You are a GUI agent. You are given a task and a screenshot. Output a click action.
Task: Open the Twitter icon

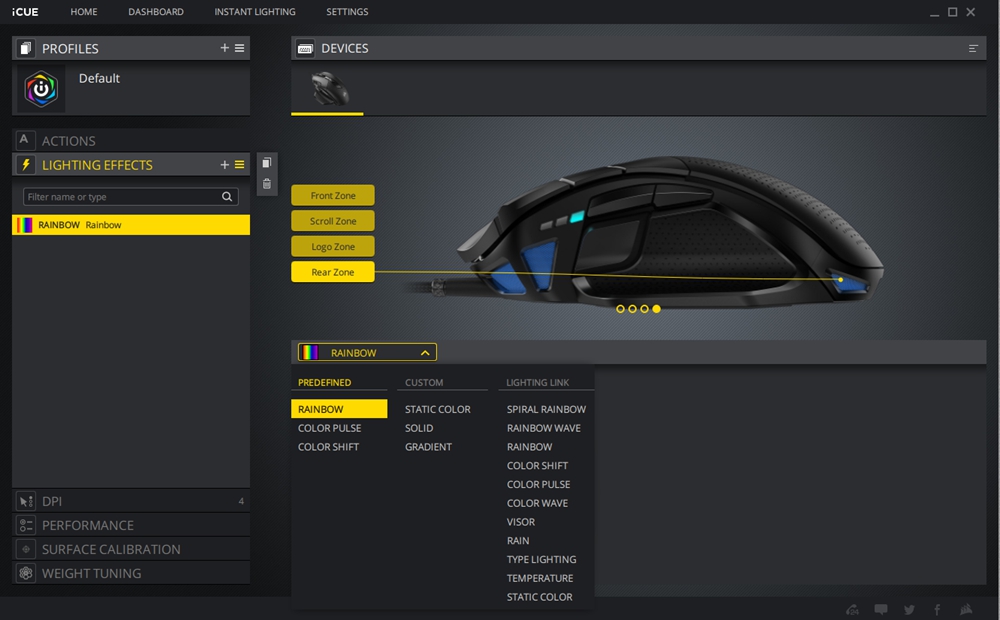point(909,610)
